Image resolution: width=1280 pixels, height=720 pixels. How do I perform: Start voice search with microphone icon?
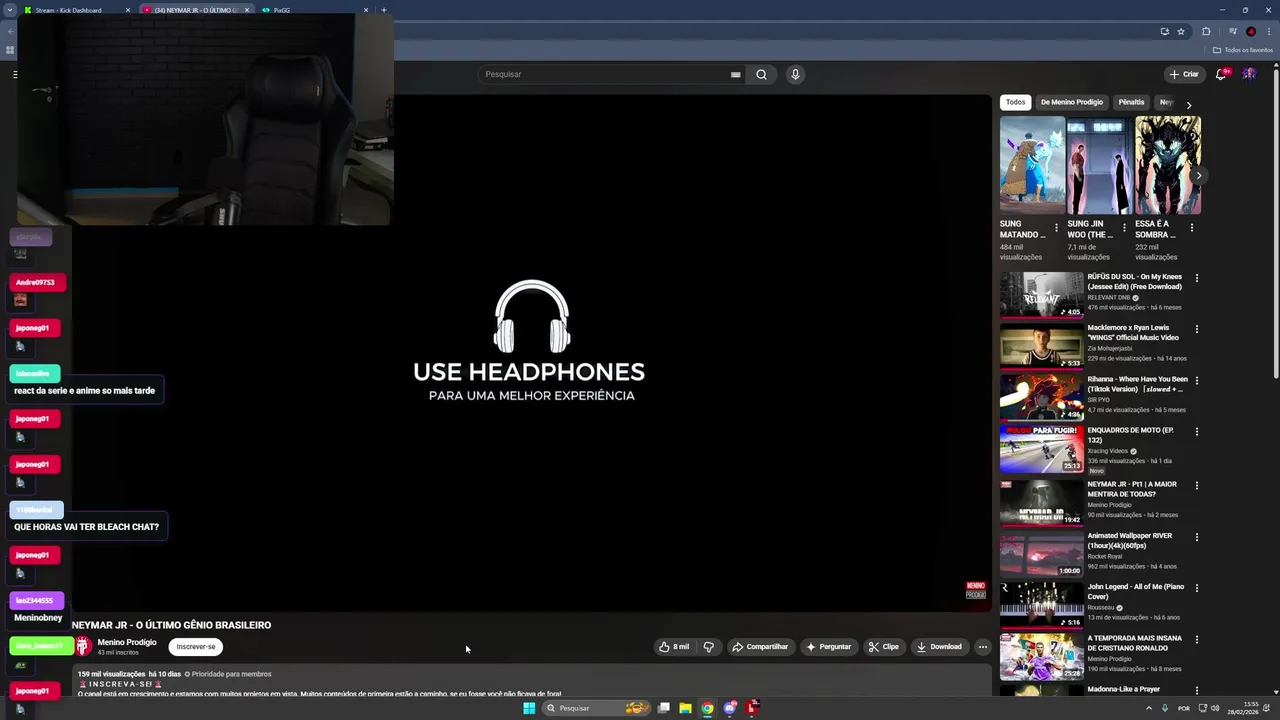pyautogui.click(x=795, y=74)
